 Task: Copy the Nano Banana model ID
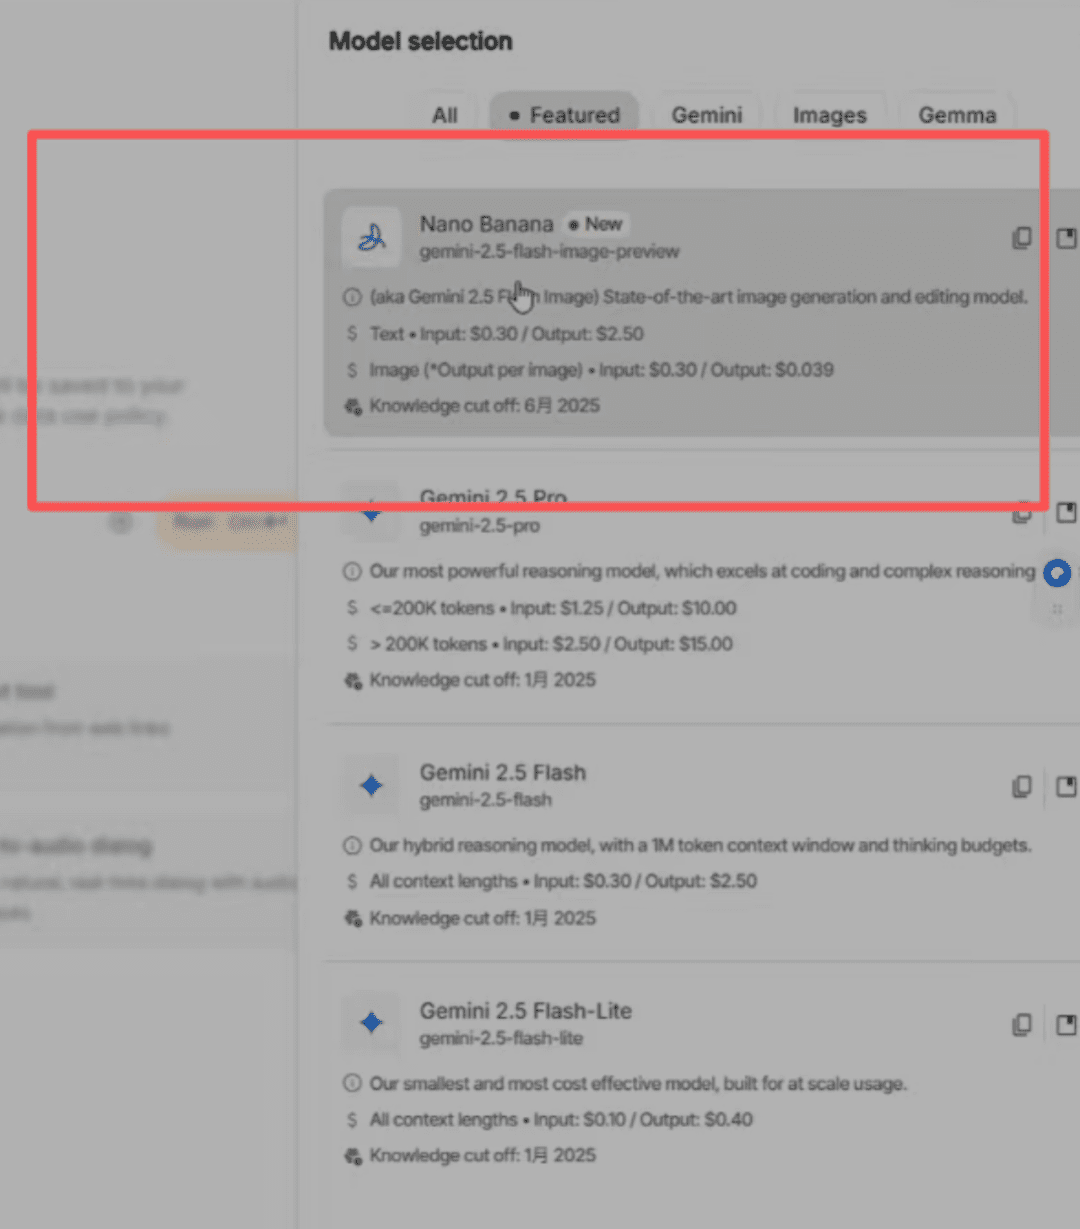[x=1021, y=238]
